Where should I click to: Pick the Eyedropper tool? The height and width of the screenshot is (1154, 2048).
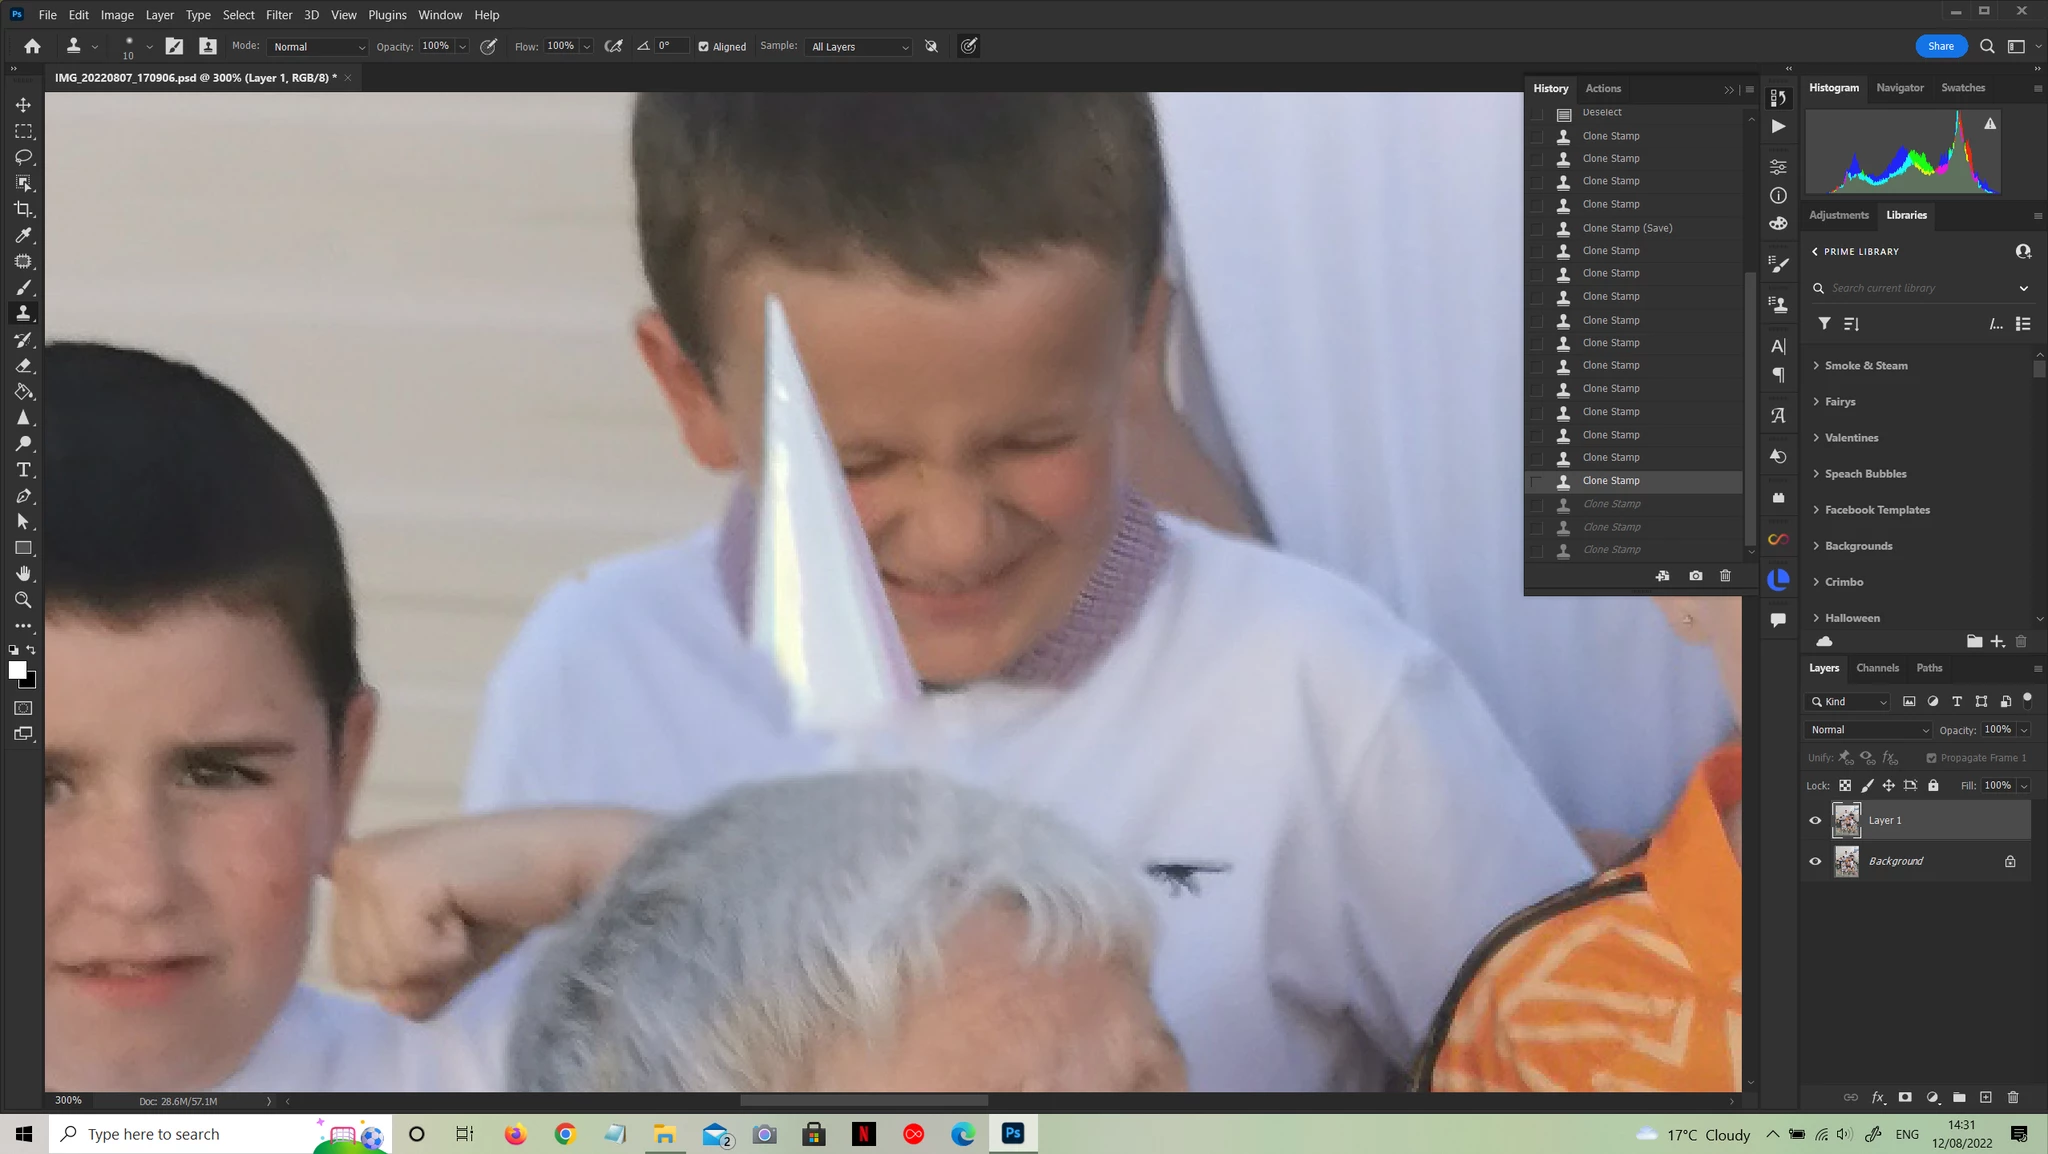click(23, 235)
